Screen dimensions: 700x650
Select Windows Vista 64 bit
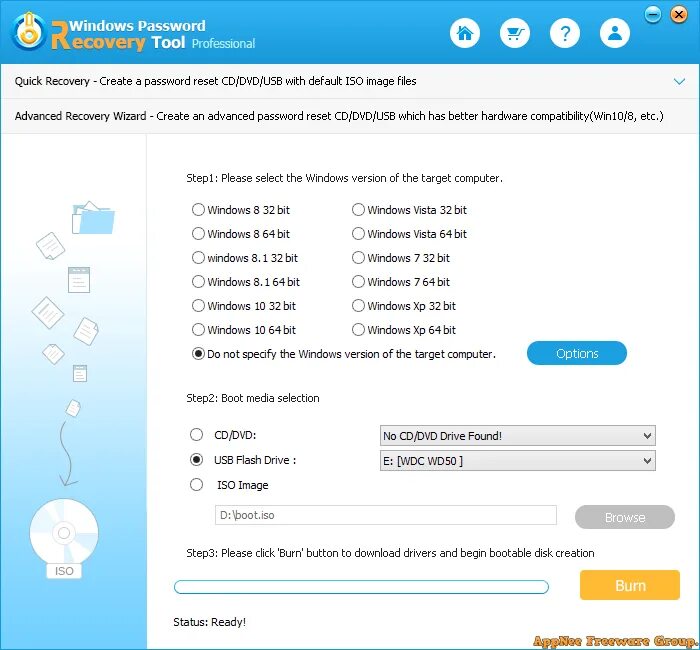pos(409,234)
